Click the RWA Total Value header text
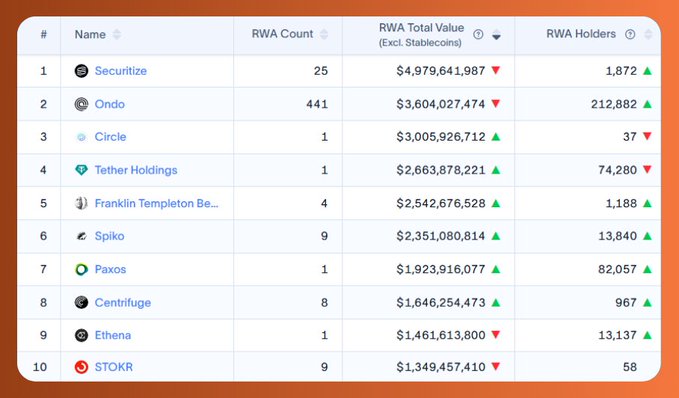Screen dimensions: 679x398 421,28
